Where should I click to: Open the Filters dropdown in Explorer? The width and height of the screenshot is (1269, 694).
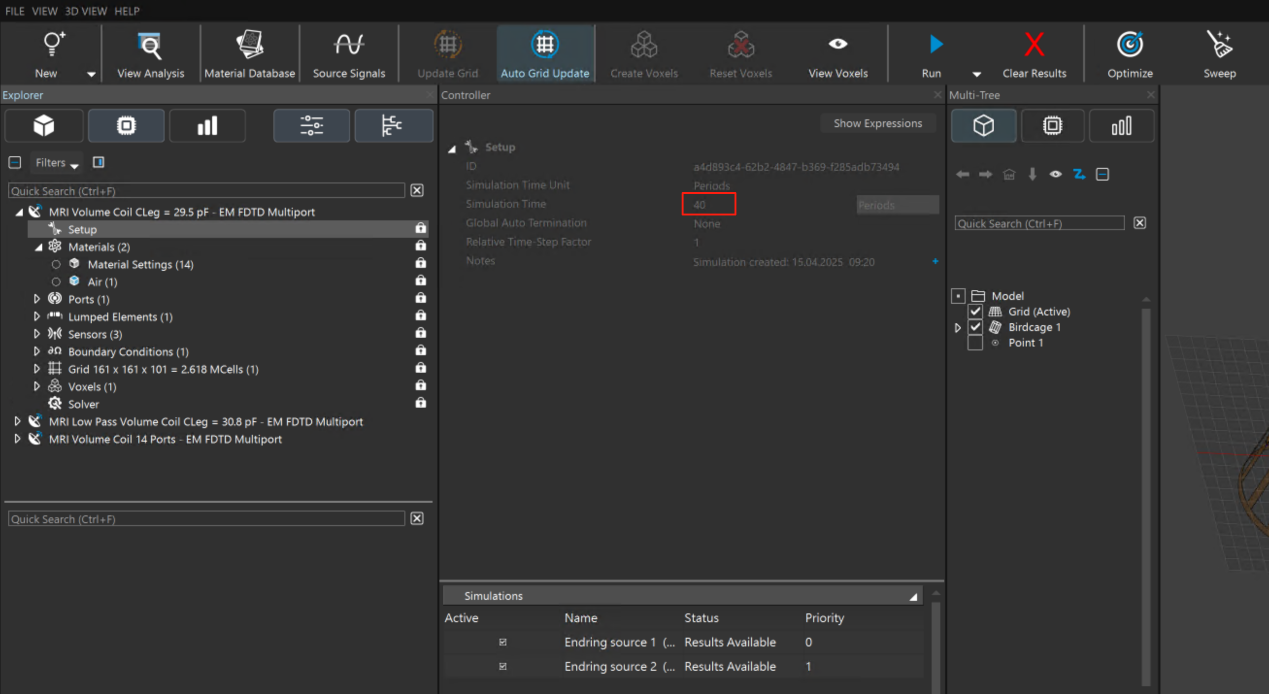(56, 163)
